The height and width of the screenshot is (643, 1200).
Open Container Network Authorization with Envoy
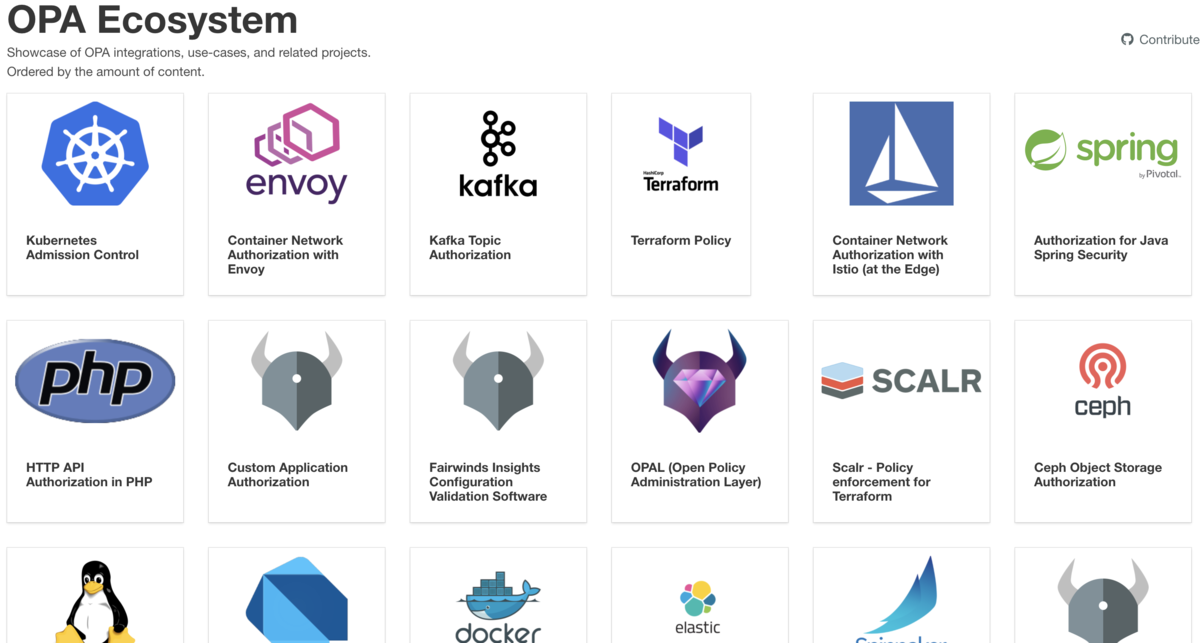click(285, 255)
